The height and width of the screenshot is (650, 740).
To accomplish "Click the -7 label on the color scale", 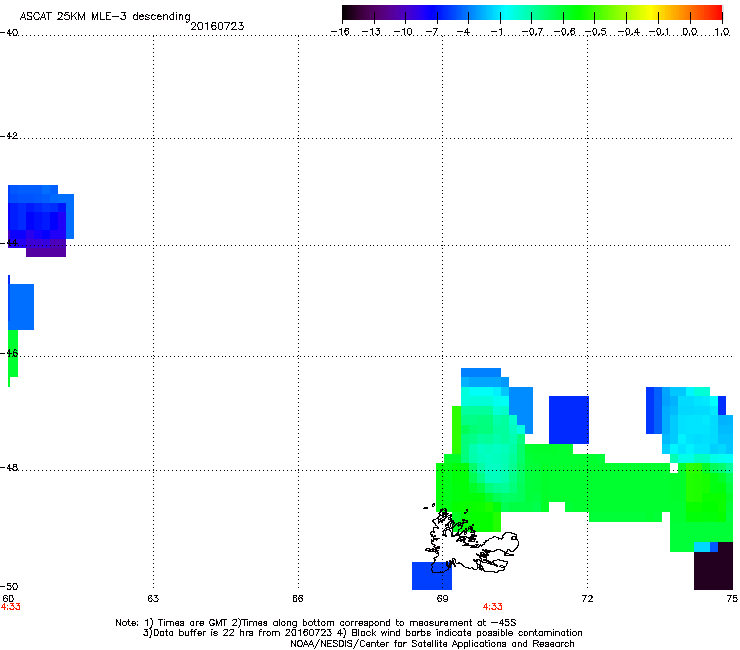I will point(432,32).
